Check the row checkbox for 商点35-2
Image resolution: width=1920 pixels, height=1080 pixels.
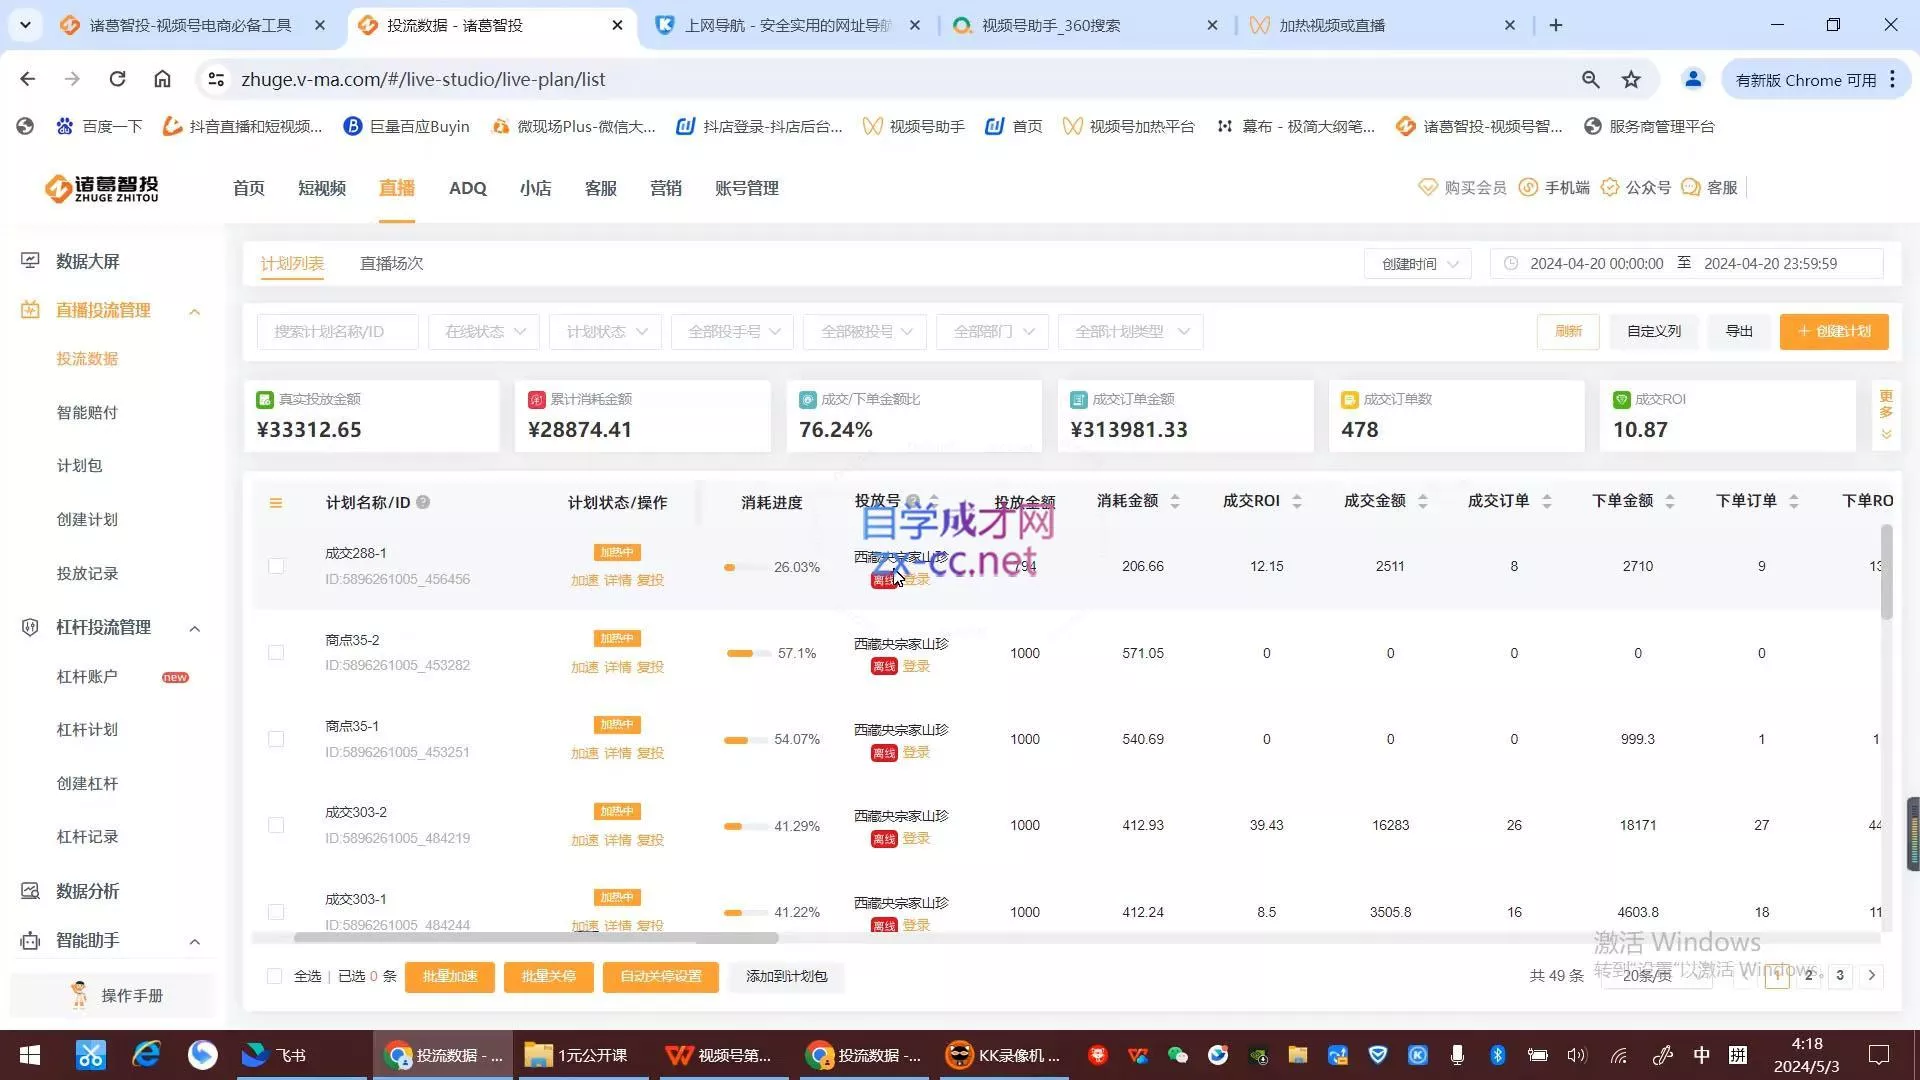point(276,652)
